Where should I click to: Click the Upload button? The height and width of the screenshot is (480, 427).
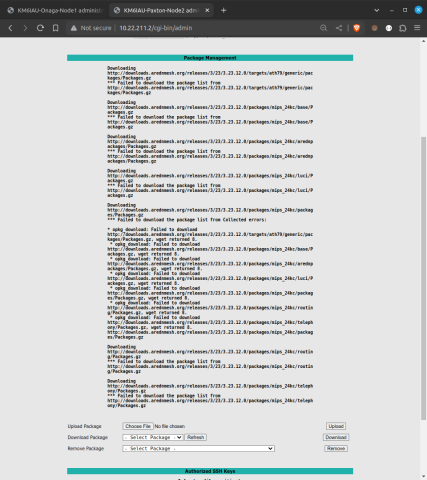click(x=336, y=426)
